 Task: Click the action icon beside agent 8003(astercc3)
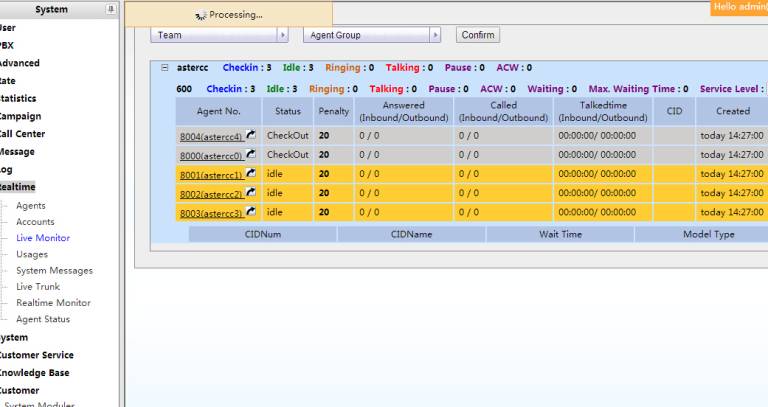pos(251,212)
